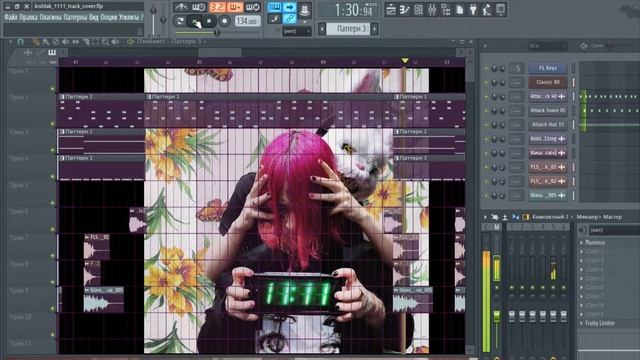Click the yellow playhead marker on timeline
The image size is (640, 360).
[404, 61]
